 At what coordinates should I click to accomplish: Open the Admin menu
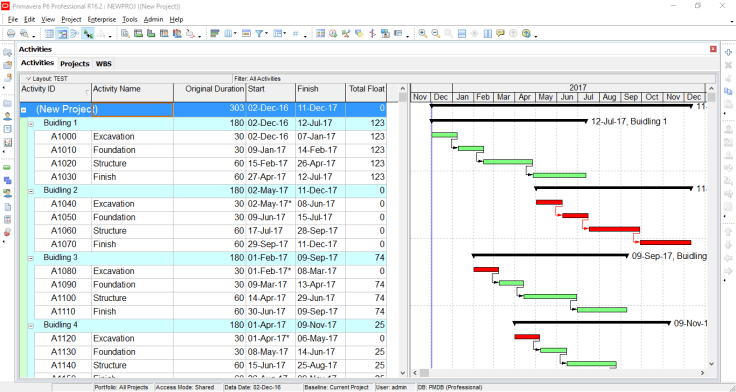point(153,19)
